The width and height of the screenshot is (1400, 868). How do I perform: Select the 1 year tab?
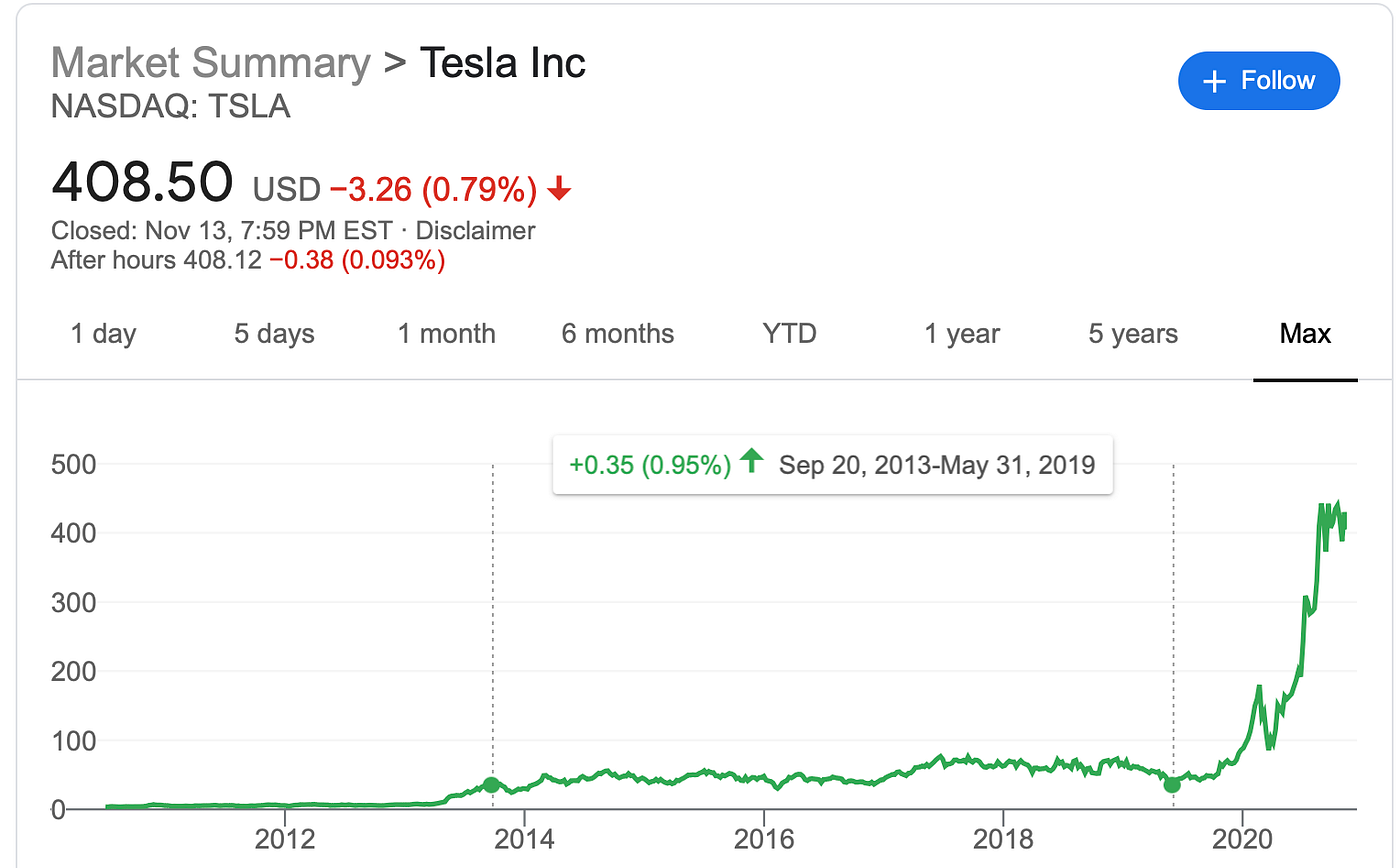961,333
